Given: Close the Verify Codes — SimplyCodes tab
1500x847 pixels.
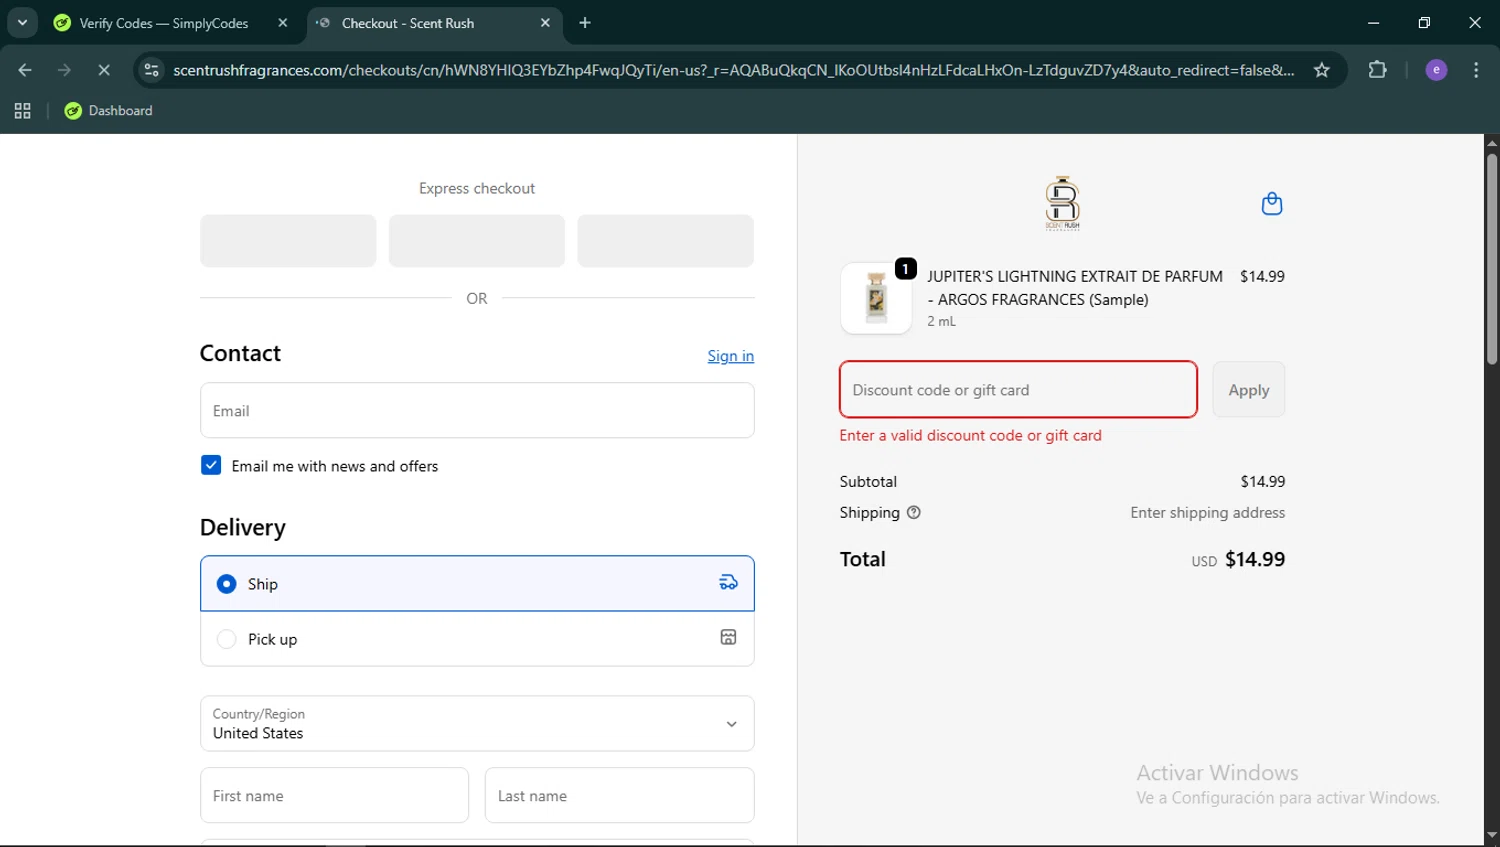Looking at the screenshot, I should point(283,23).
